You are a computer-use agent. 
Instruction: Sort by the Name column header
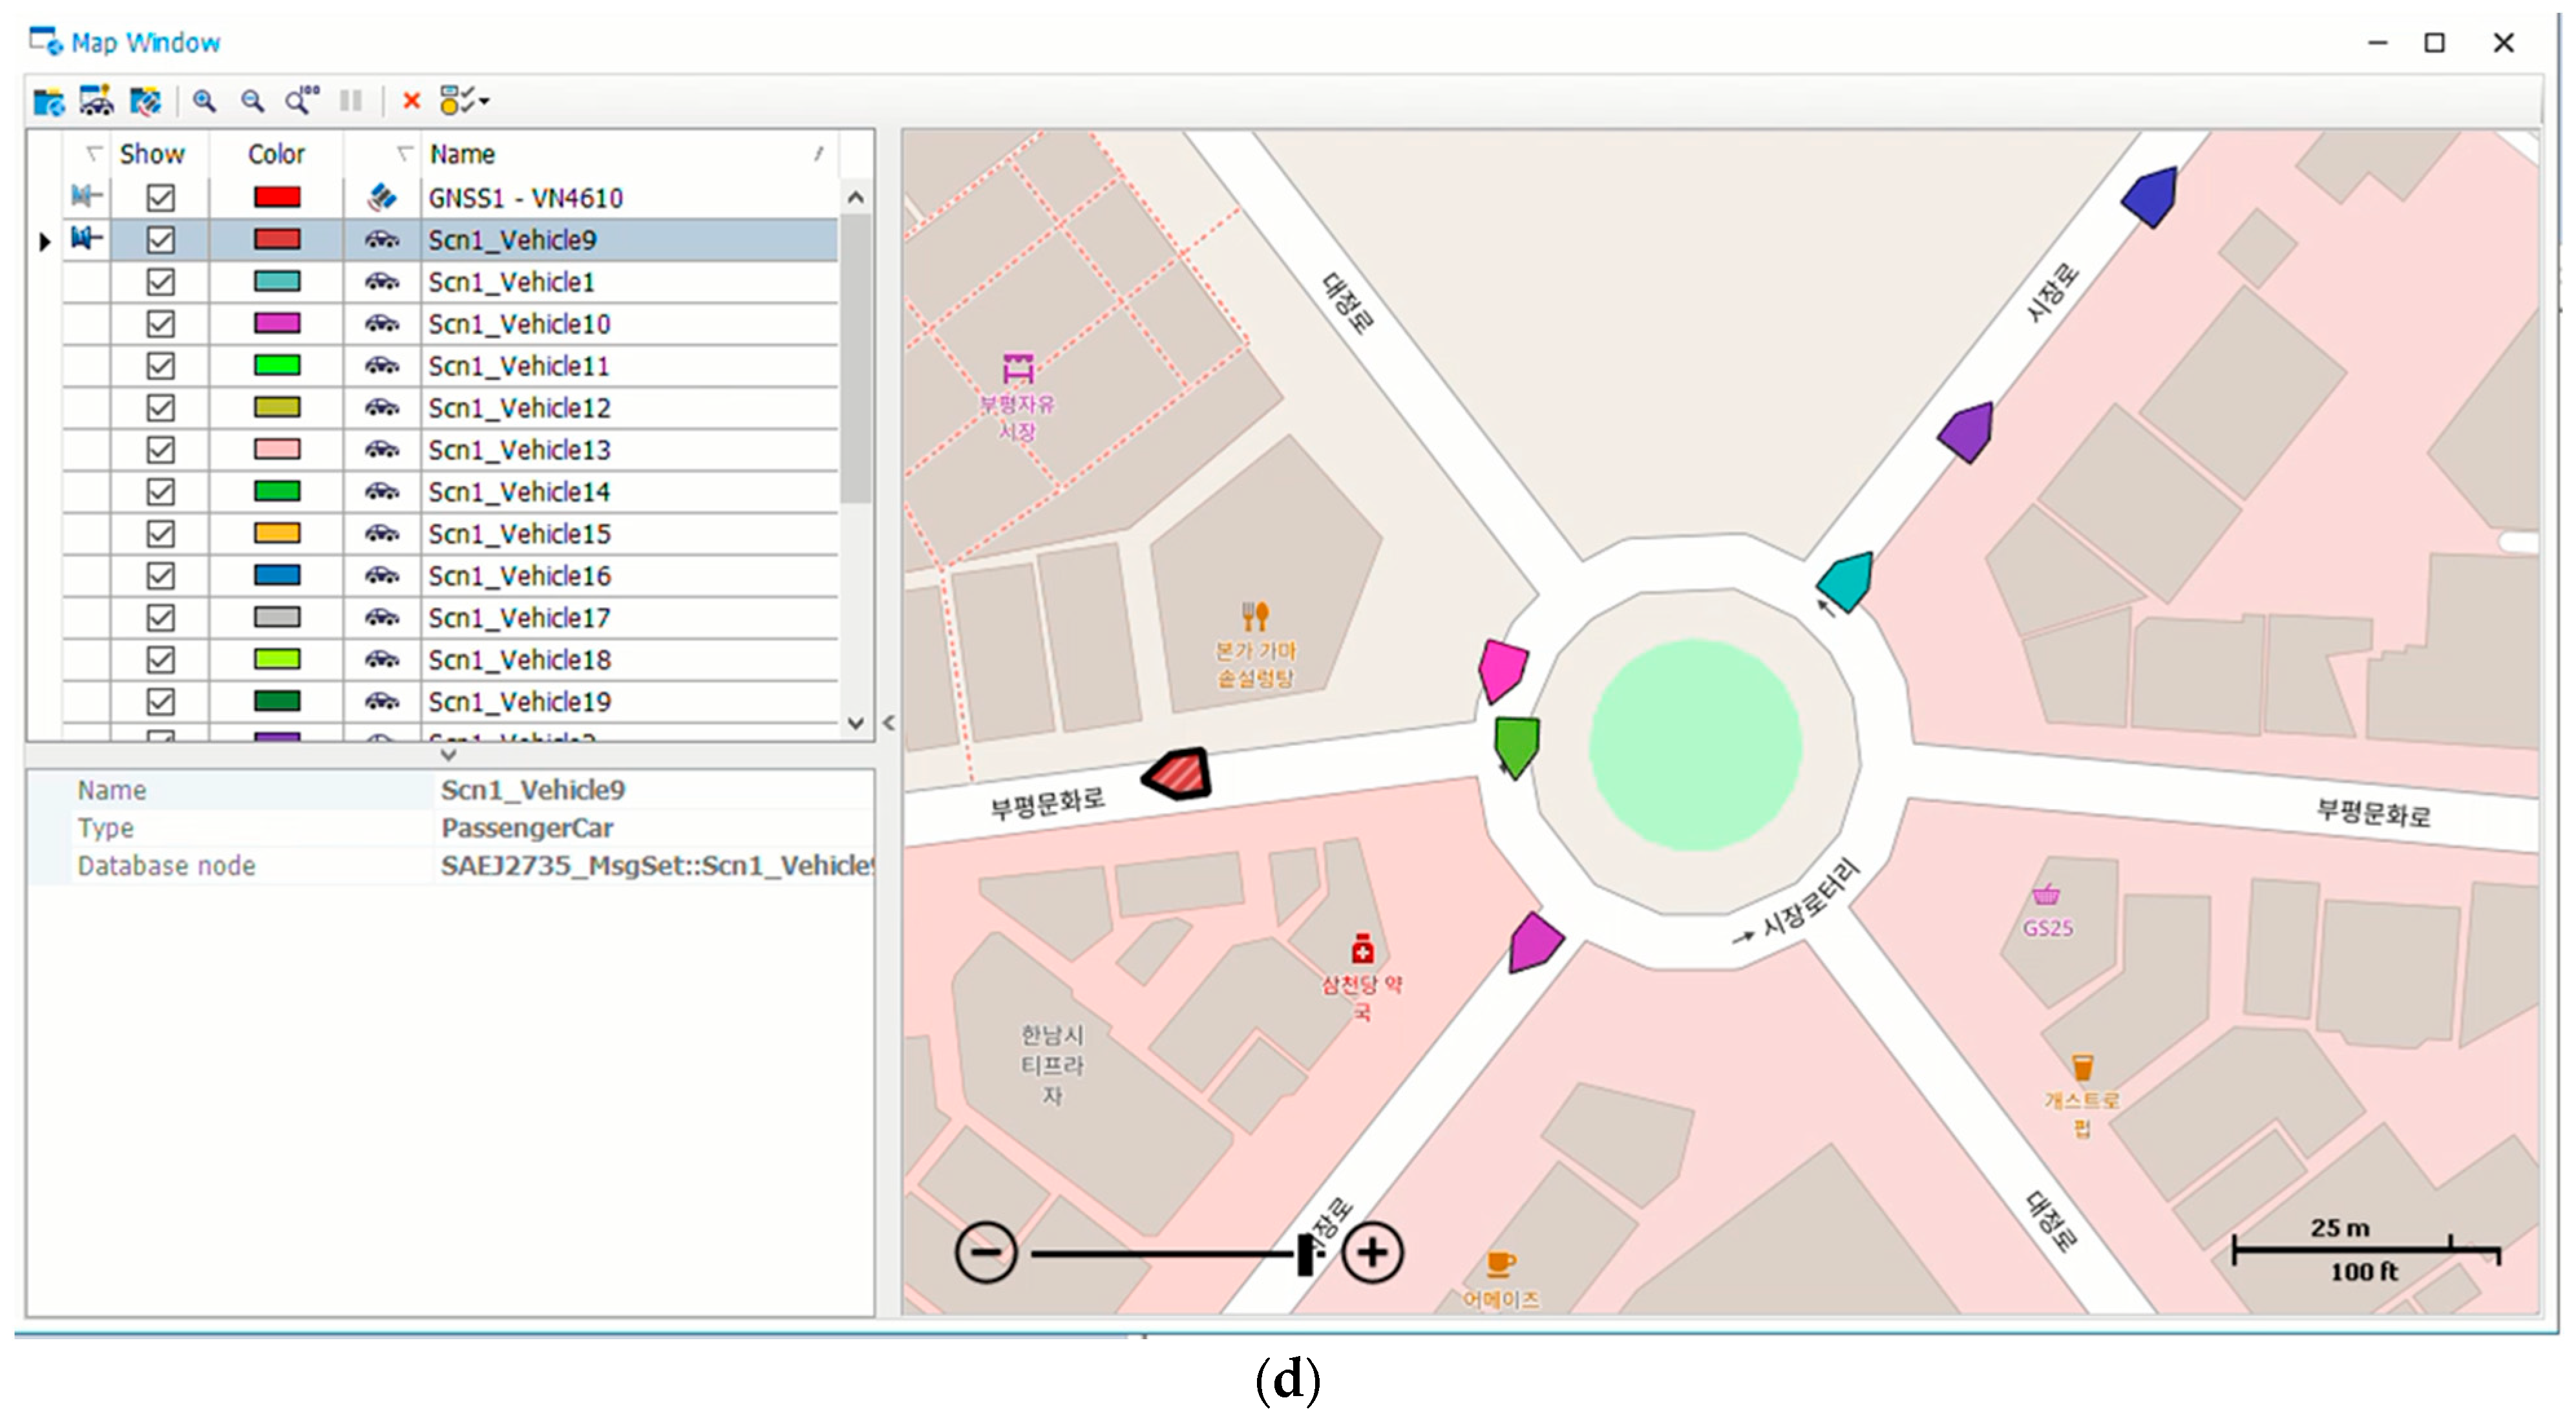point(462,154)
